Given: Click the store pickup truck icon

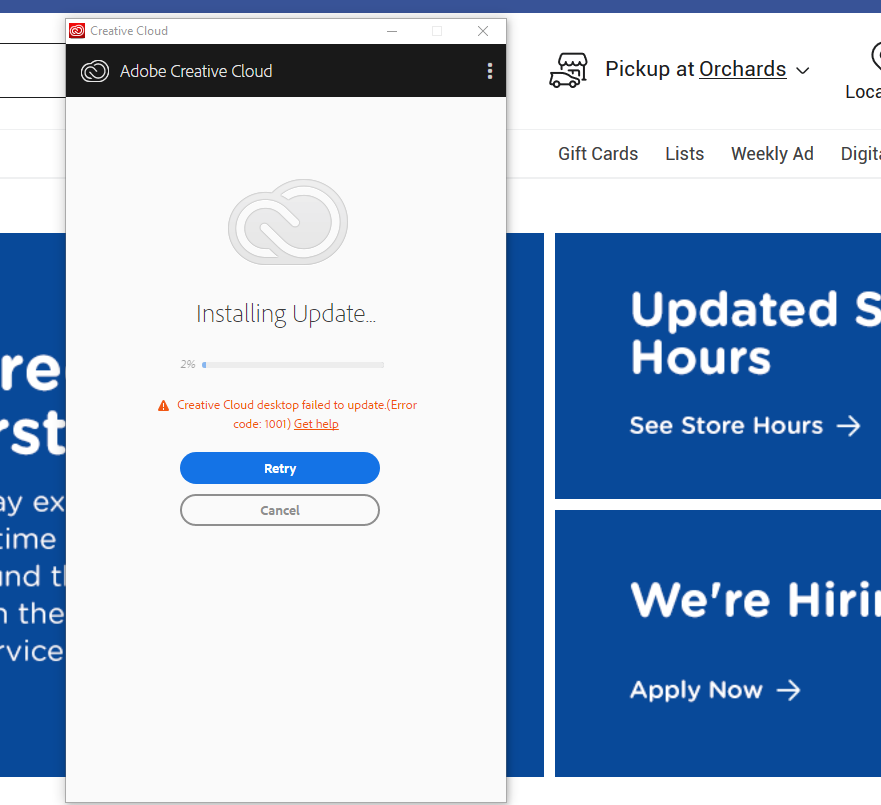Looking at the screenshot, I should point(568,70).
